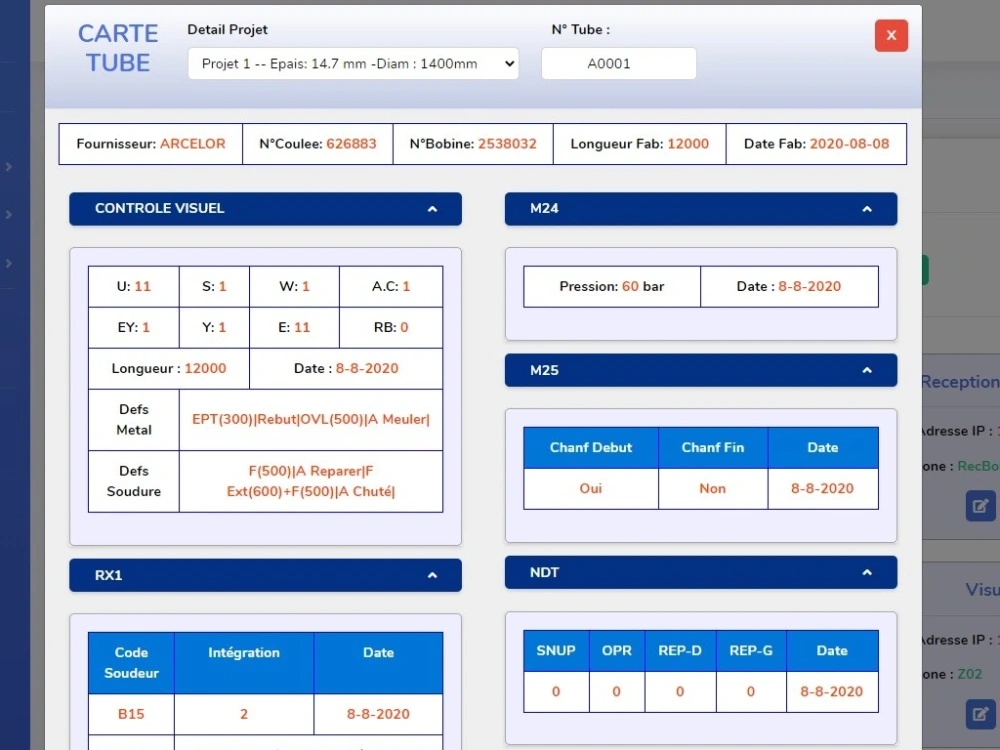Image resolution: width=1000 pixels, height=750 pixels.
Task: Click NDT date value 8-8-2020
Action: (x=832, y=692)
